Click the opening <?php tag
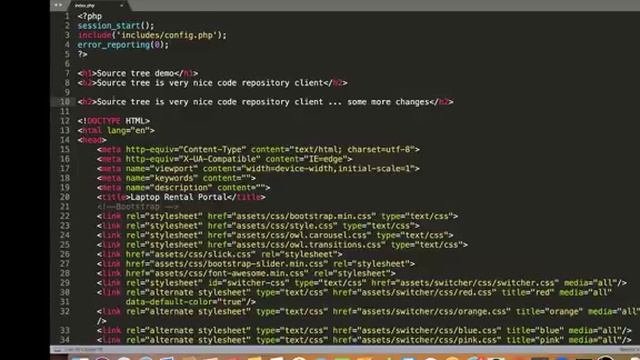The width and height of the screenshot is (640, 360). pyautogui.click(x=89, y=16)
